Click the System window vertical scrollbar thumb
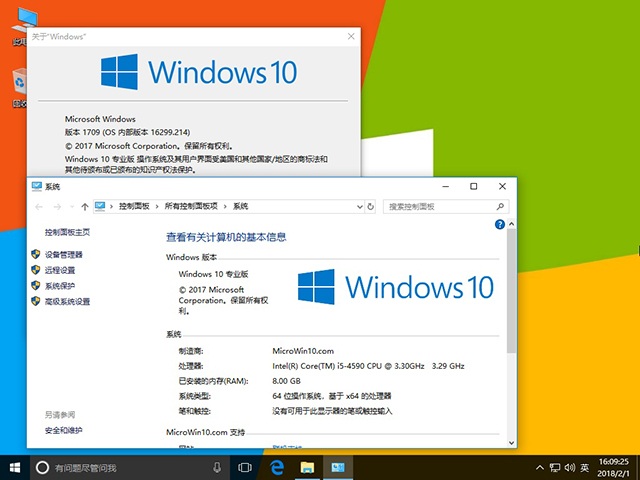640x480 pixels. tap(511, 290)
